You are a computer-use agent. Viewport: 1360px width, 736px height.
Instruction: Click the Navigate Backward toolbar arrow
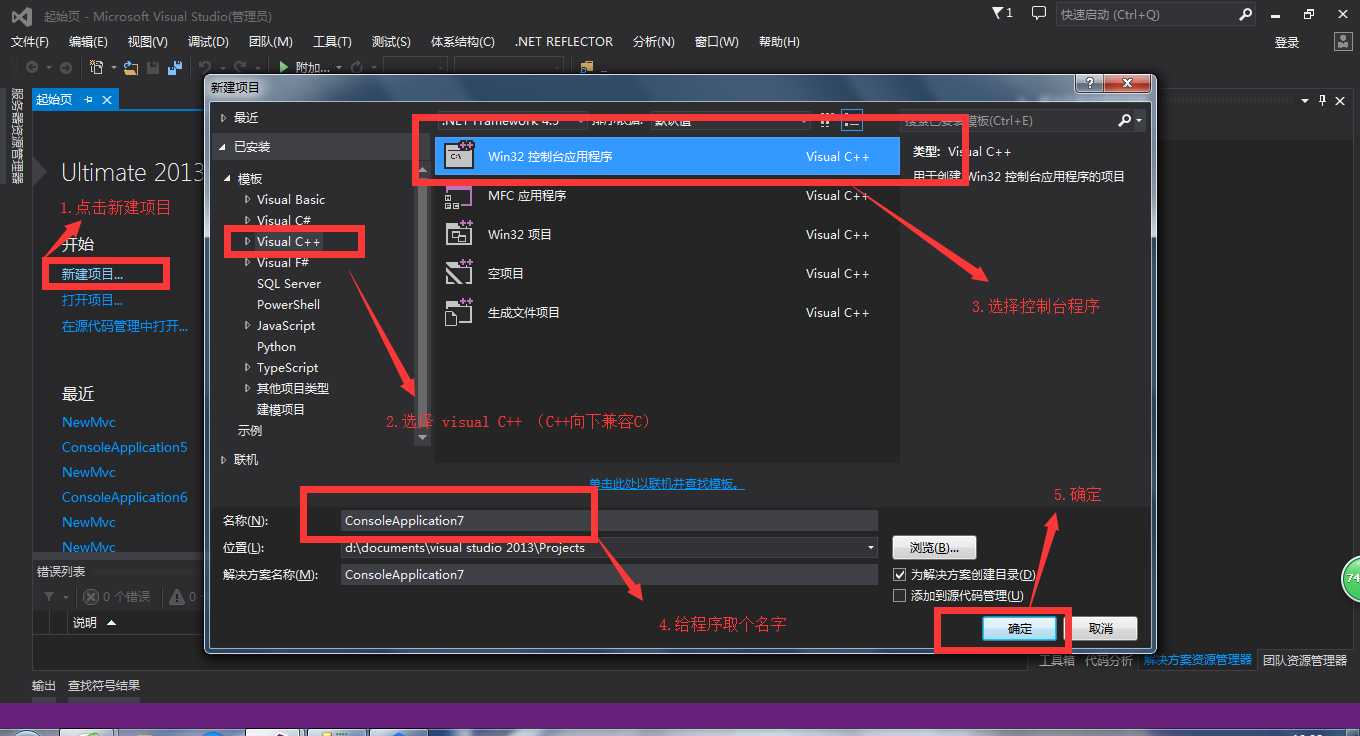coord(32,67)
